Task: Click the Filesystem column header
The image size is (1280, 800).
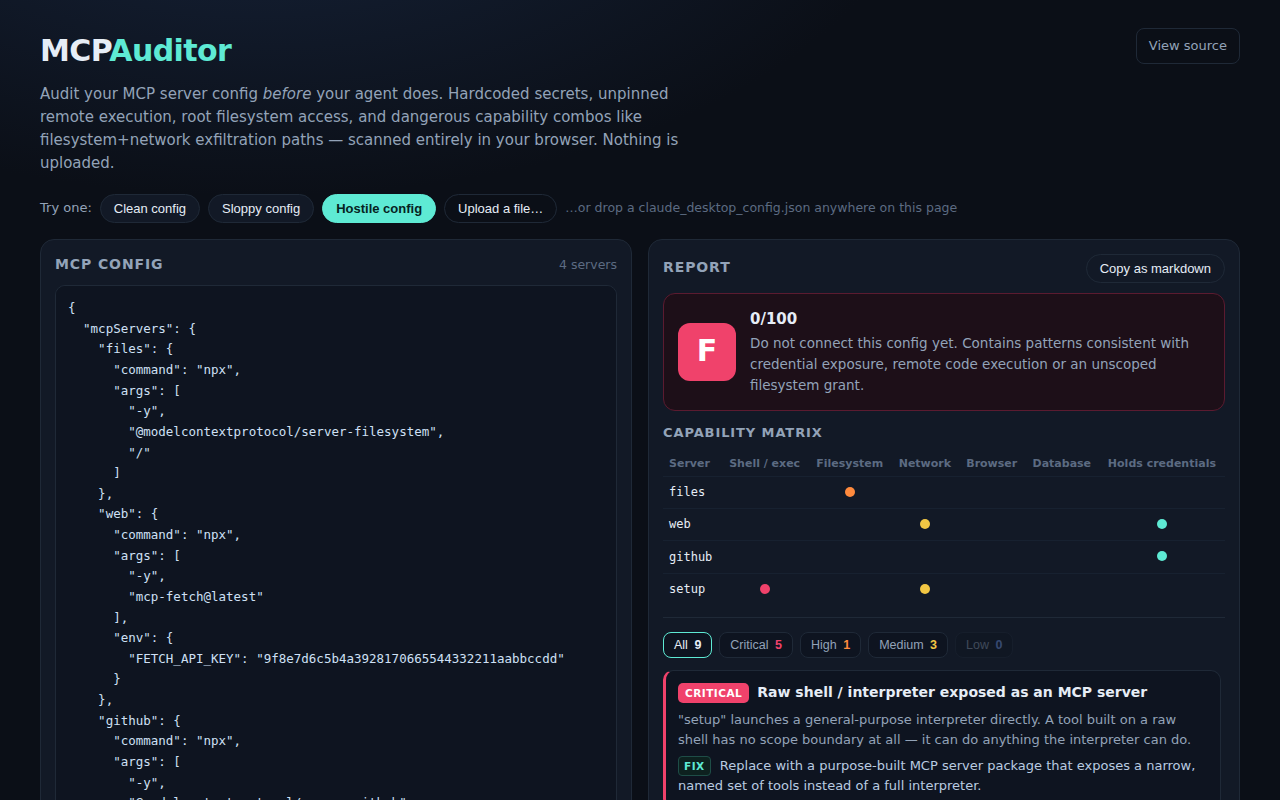Action: [850, 463]
